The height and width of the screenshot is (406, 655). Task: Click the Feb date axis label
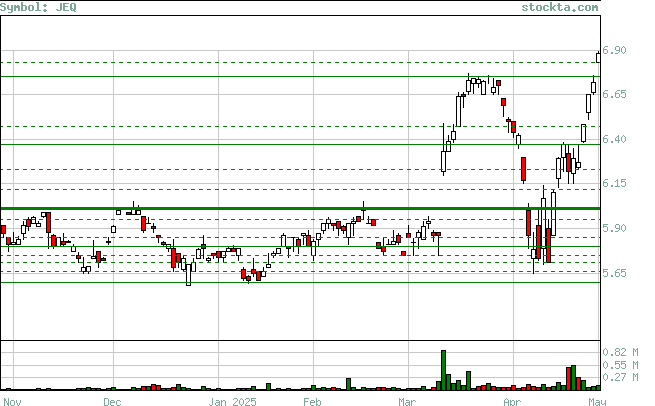[x=312, y=401]
